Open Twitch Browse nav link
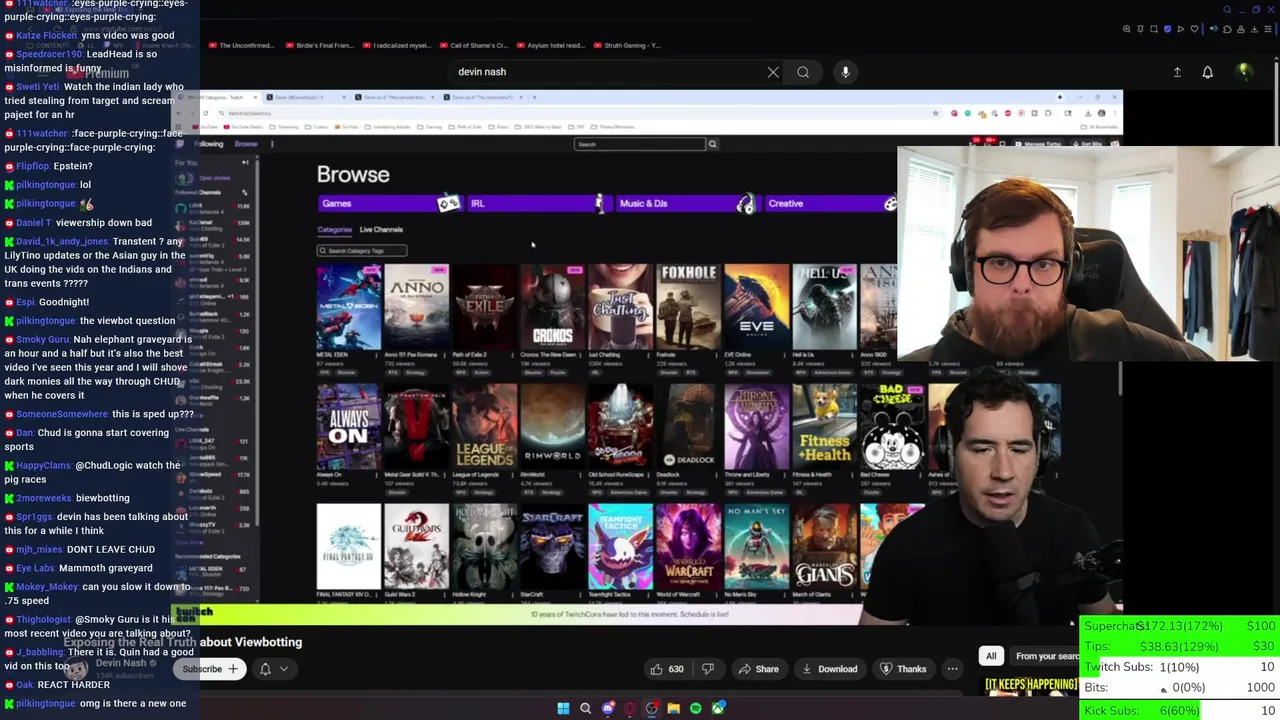Image resolution: width=1280 pixels, height=720 pixels. click(x=246, y=144)
